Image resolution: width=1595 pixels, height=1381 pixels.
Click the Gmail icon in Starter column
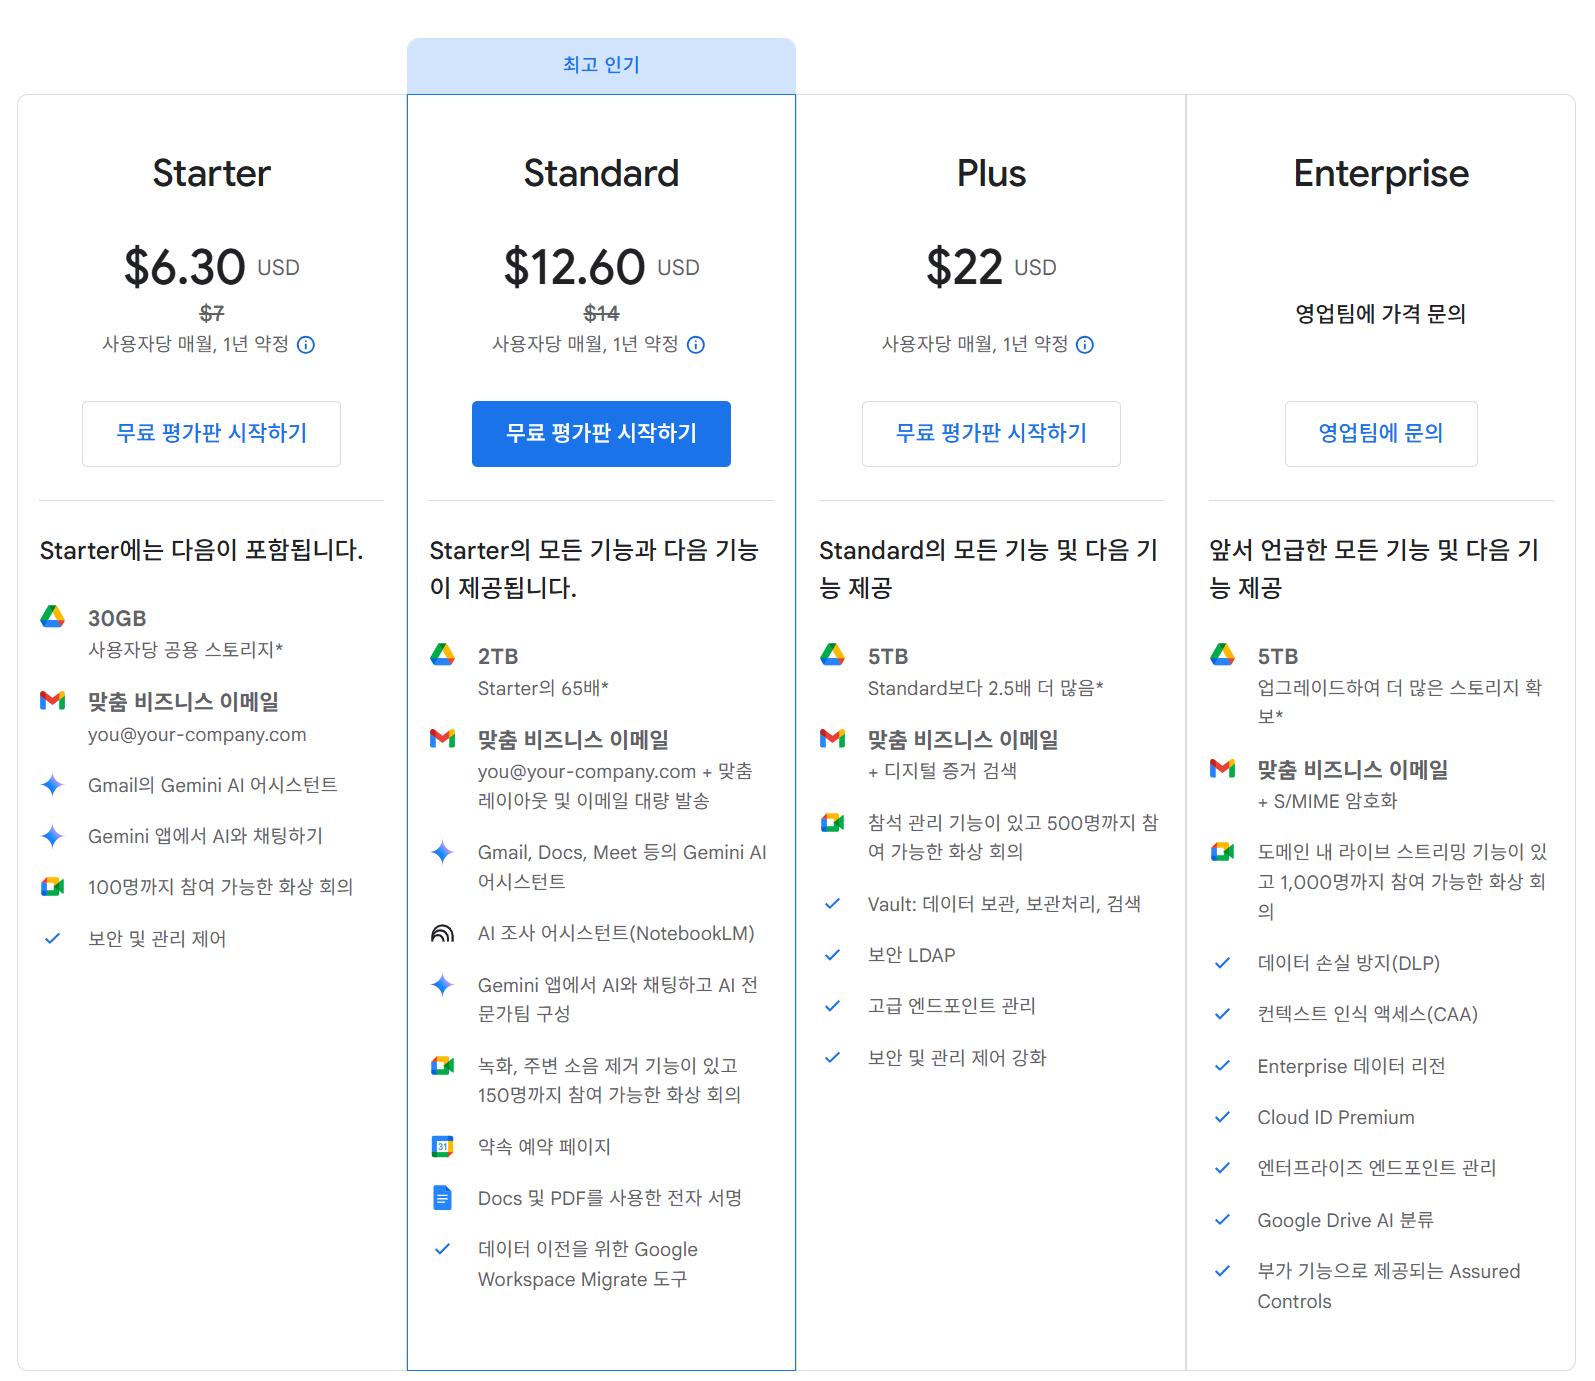[53, 701]
